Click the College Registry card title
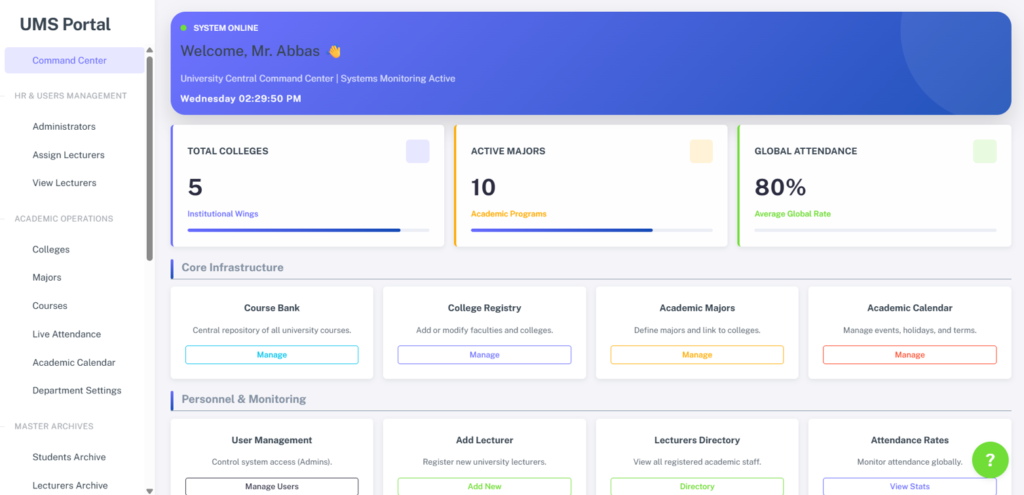This screenshot has height=495, width=1024. [x=485, y=308]
